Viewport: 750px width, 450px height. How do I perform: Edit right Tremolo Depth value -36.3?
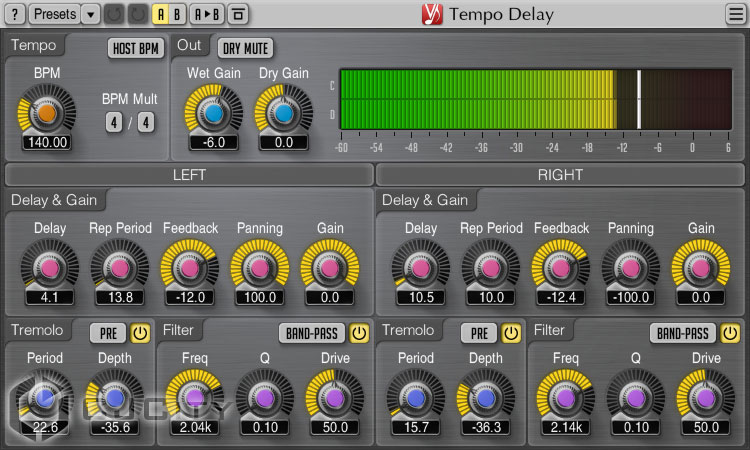(x=486, y=427)
